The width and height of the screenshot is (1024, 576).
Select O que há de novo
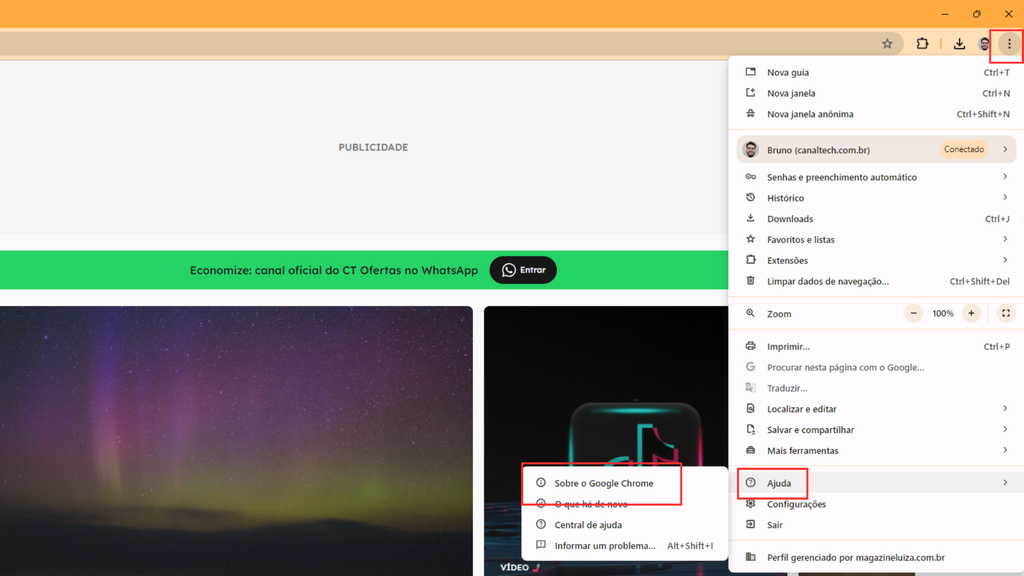(x=625, y=504)
